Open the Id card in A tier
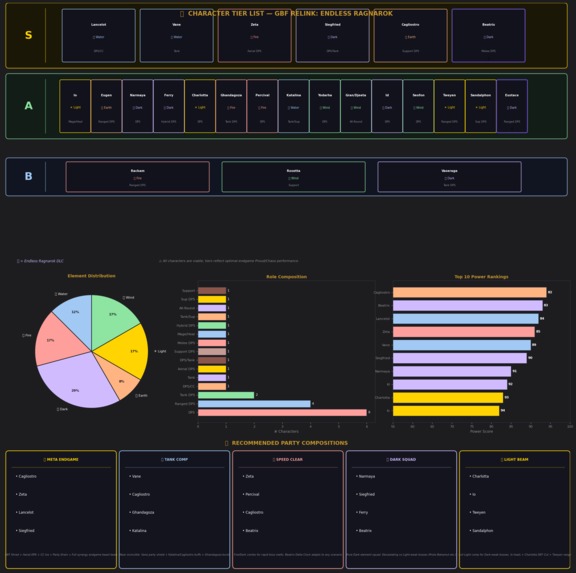This screenshot has width=576, height=573. [387, 106]
